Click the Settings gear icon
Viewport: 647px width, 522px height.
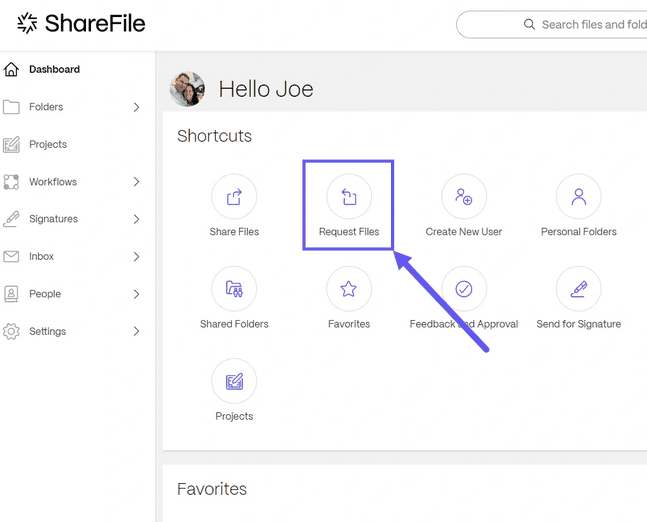(11, 331)
